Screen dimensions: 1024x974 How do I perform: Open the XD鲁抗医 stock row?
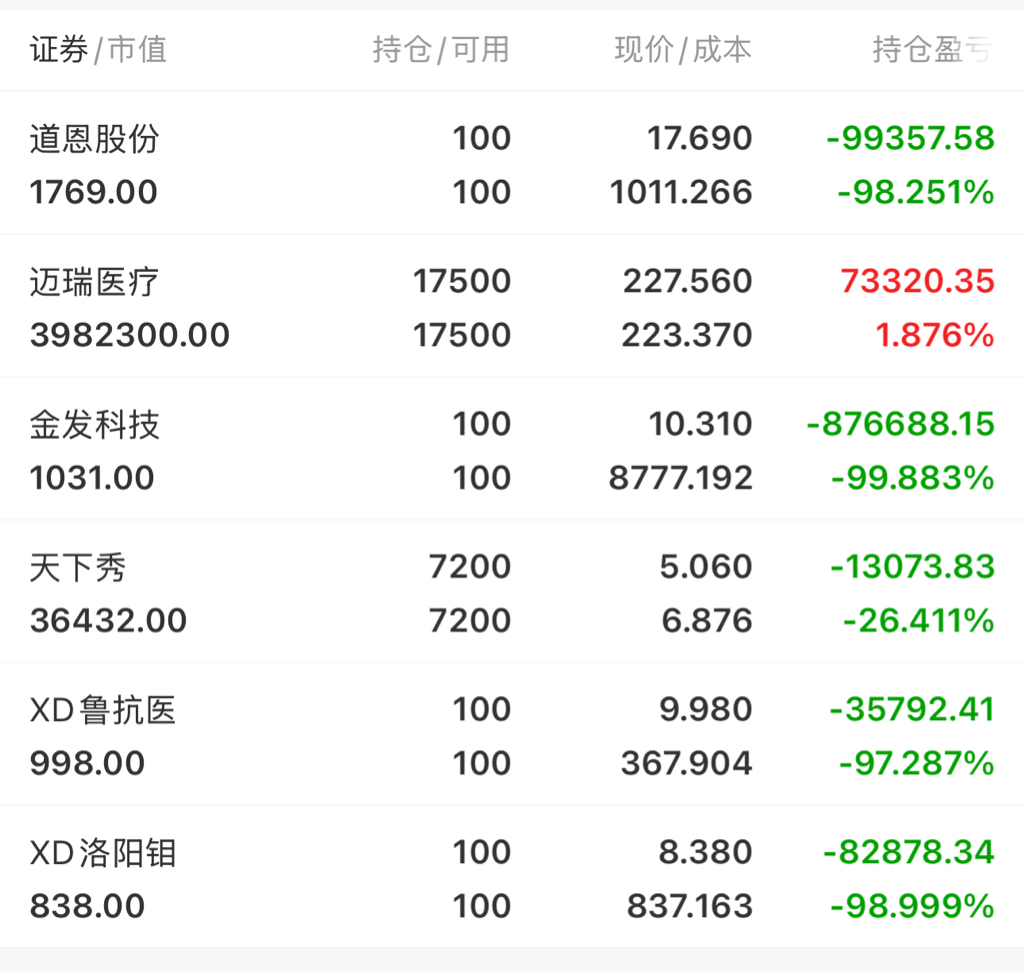(x=512, y=734)
